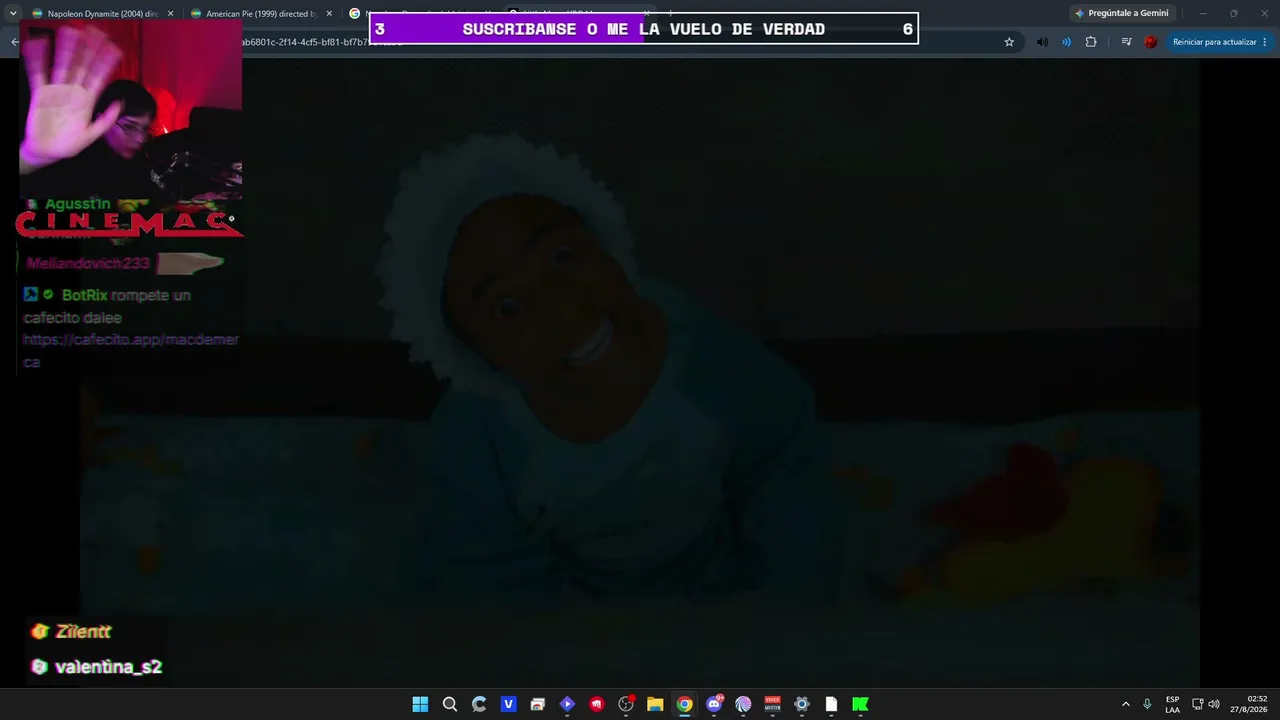Open the red fist taskbar app
The width and height of the screenshot is (1280, 720).
(x=597, y=704)
